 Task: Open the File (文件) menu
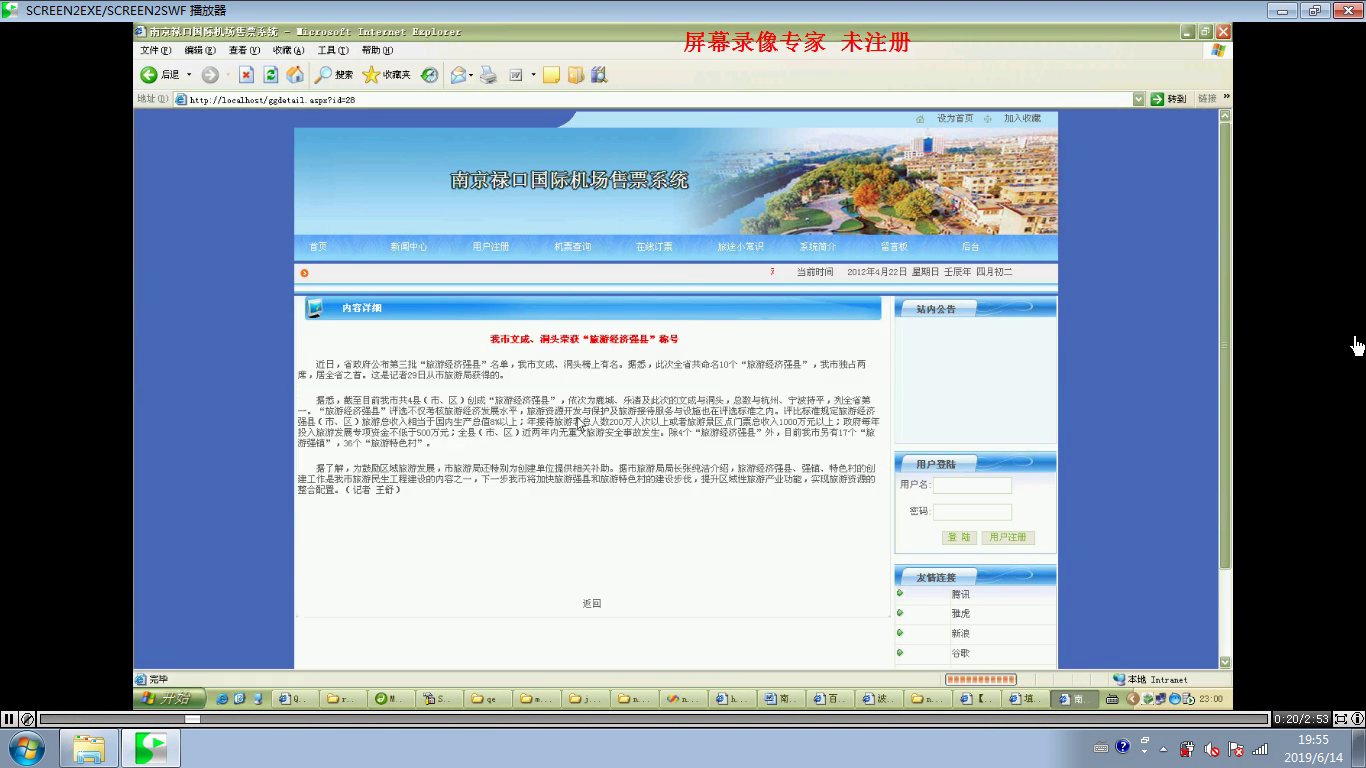pyautogui.click(x=155, y=50)
